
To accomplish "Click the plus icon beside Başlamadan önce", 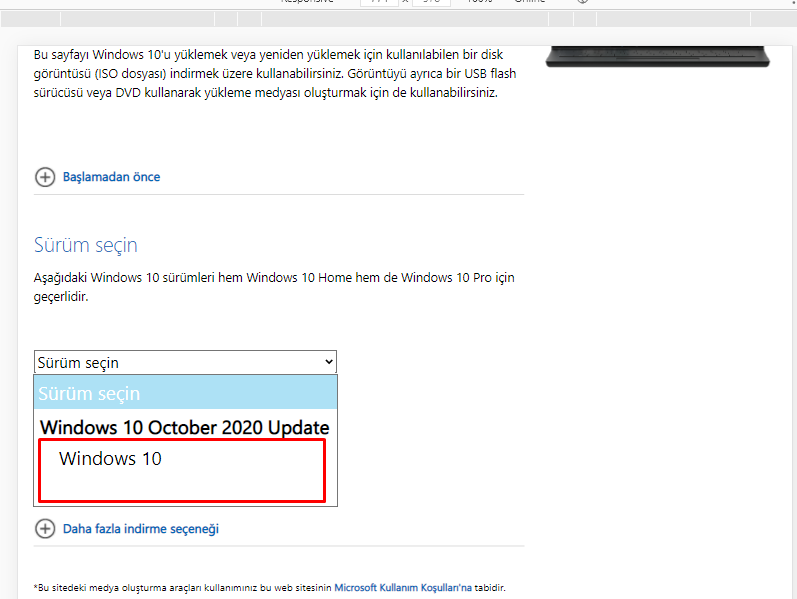I will (x=45, y=177).
